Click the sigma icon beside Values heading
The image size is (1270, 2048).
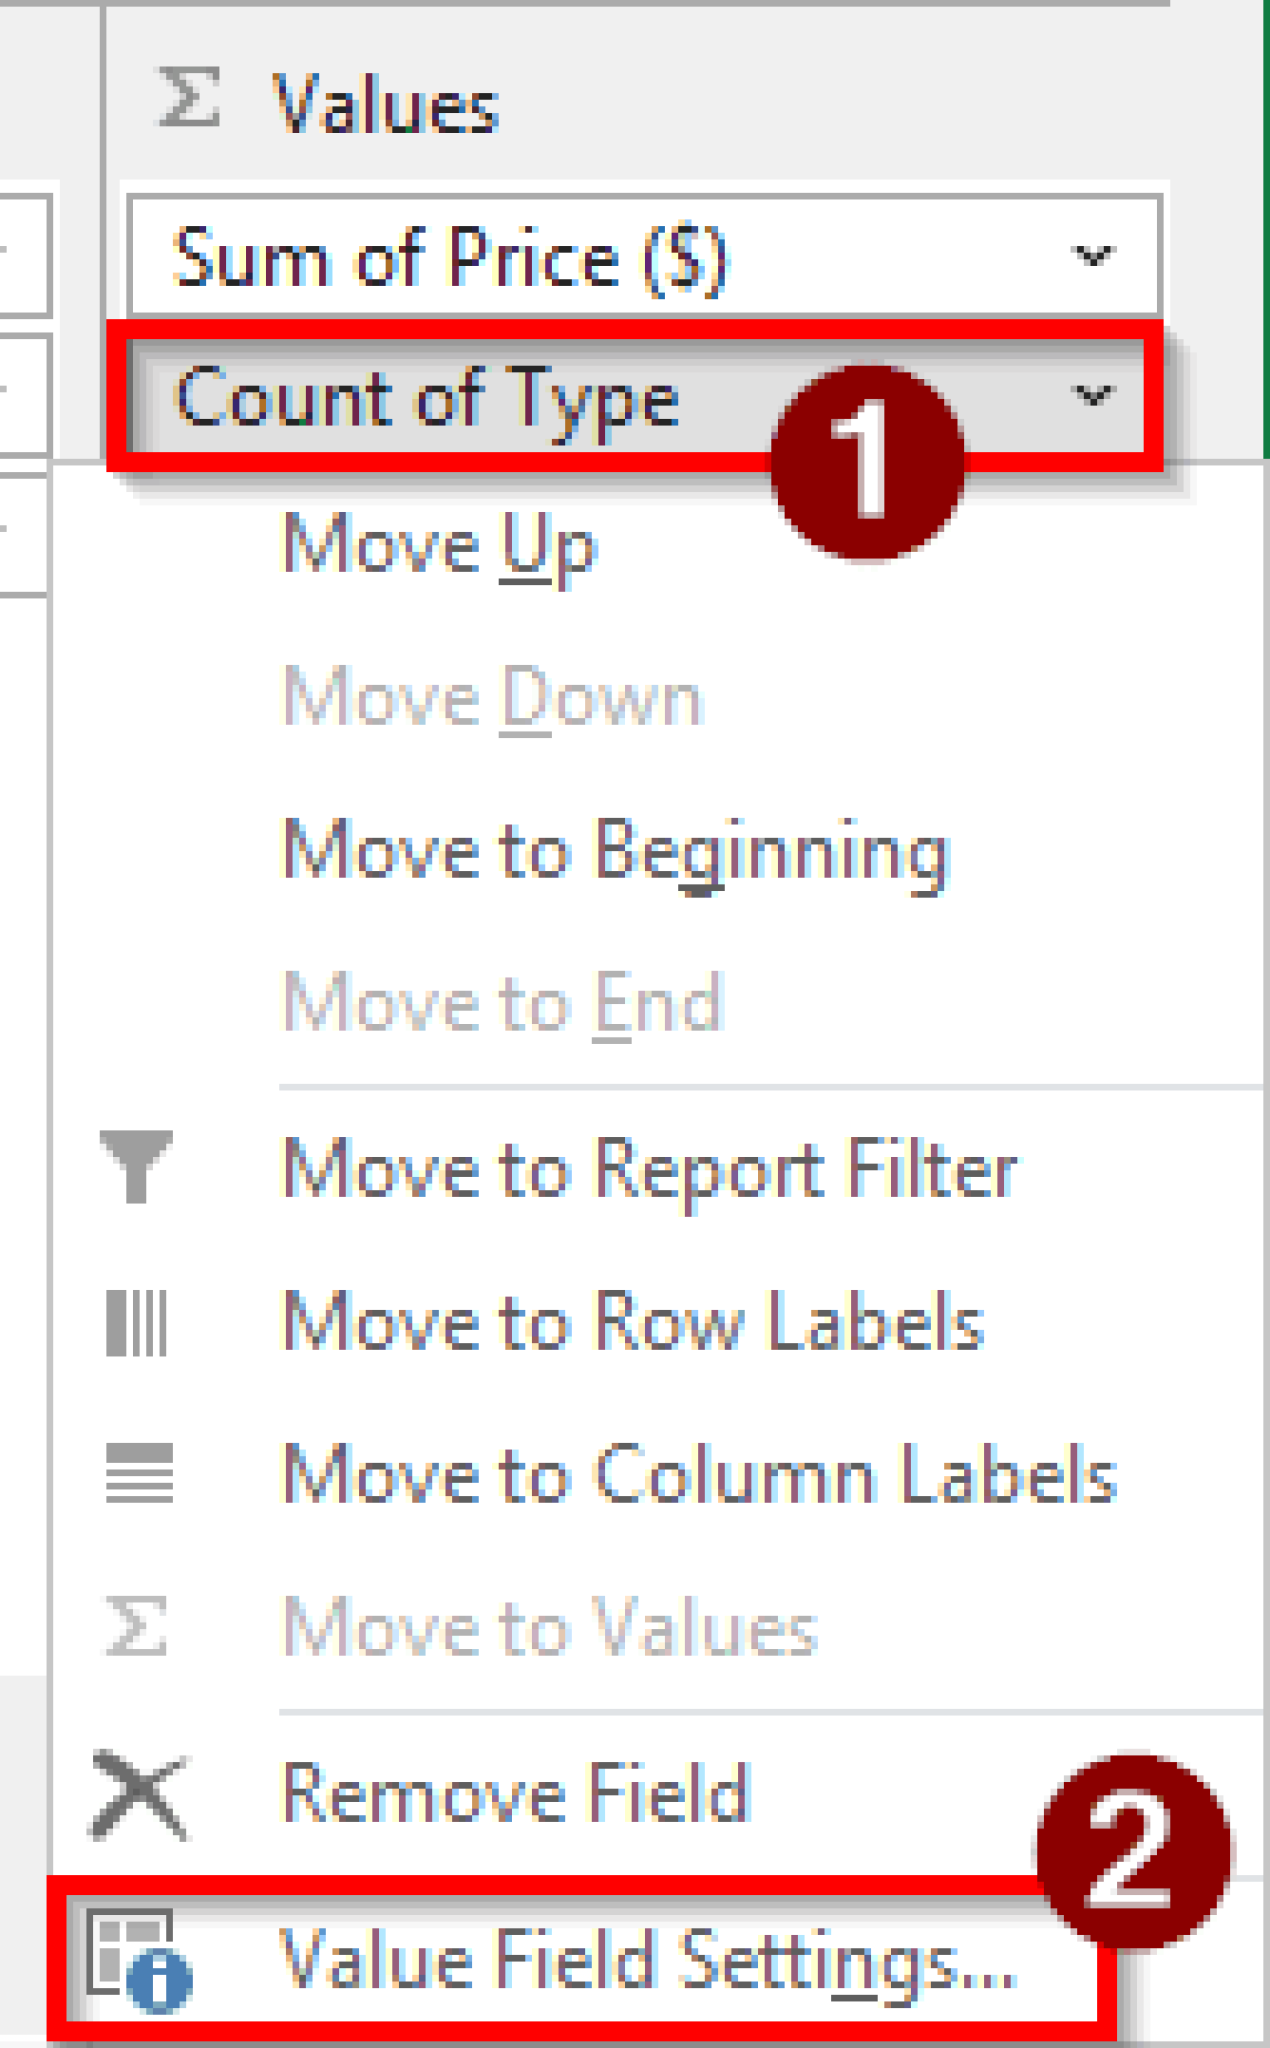coord(187,96)
